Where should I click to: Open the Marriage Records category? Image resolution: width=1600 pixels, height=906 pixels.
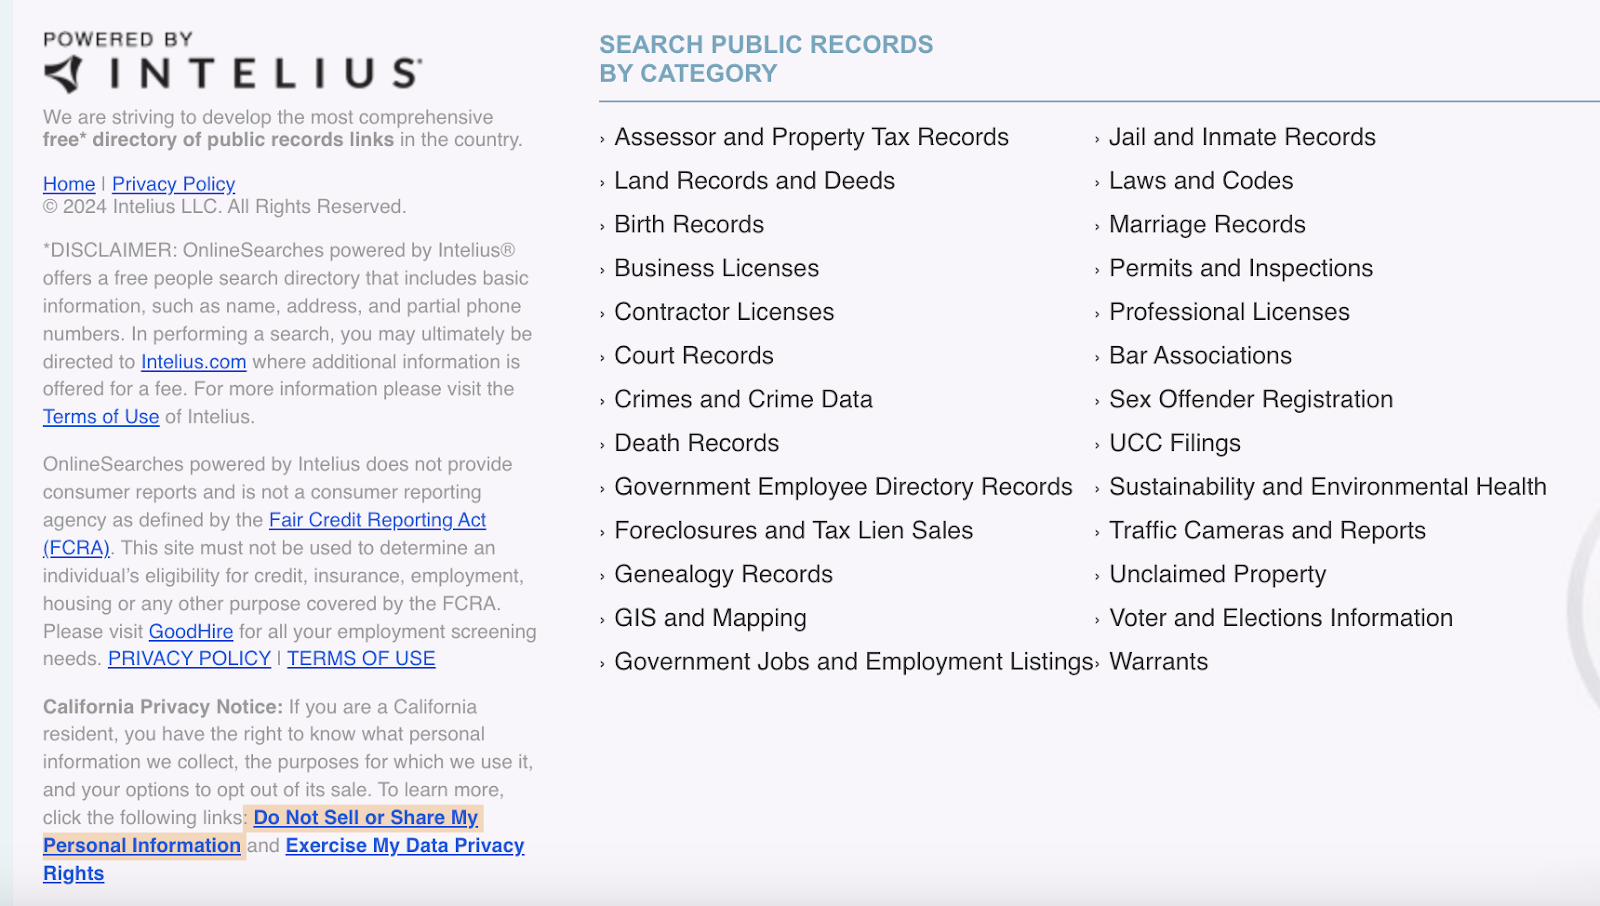pyautogui.click(x=1207, y=225)
